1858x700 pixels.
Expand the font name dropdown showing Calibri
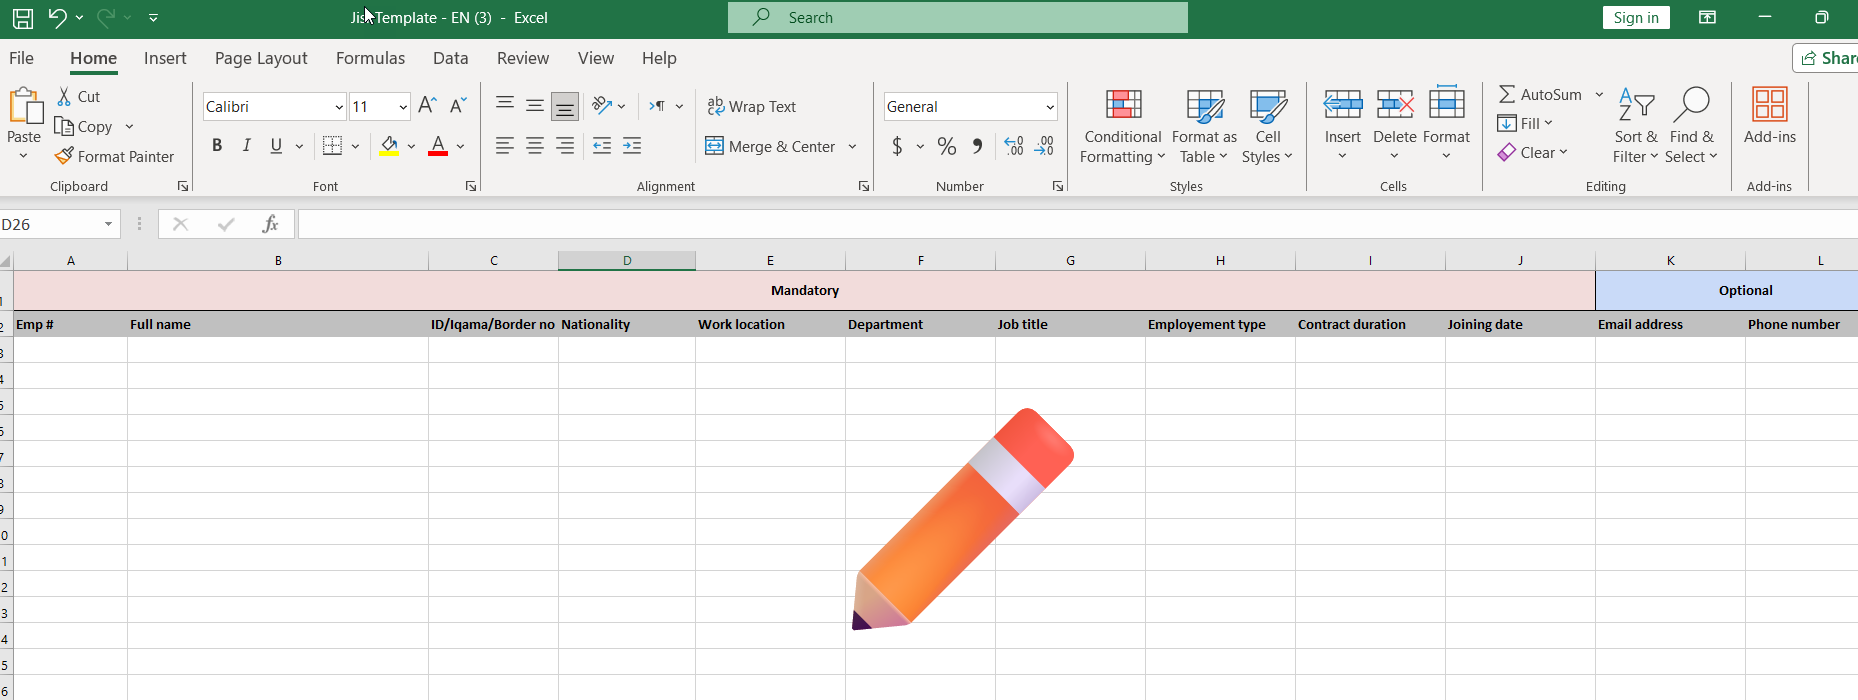pos(339,107)
